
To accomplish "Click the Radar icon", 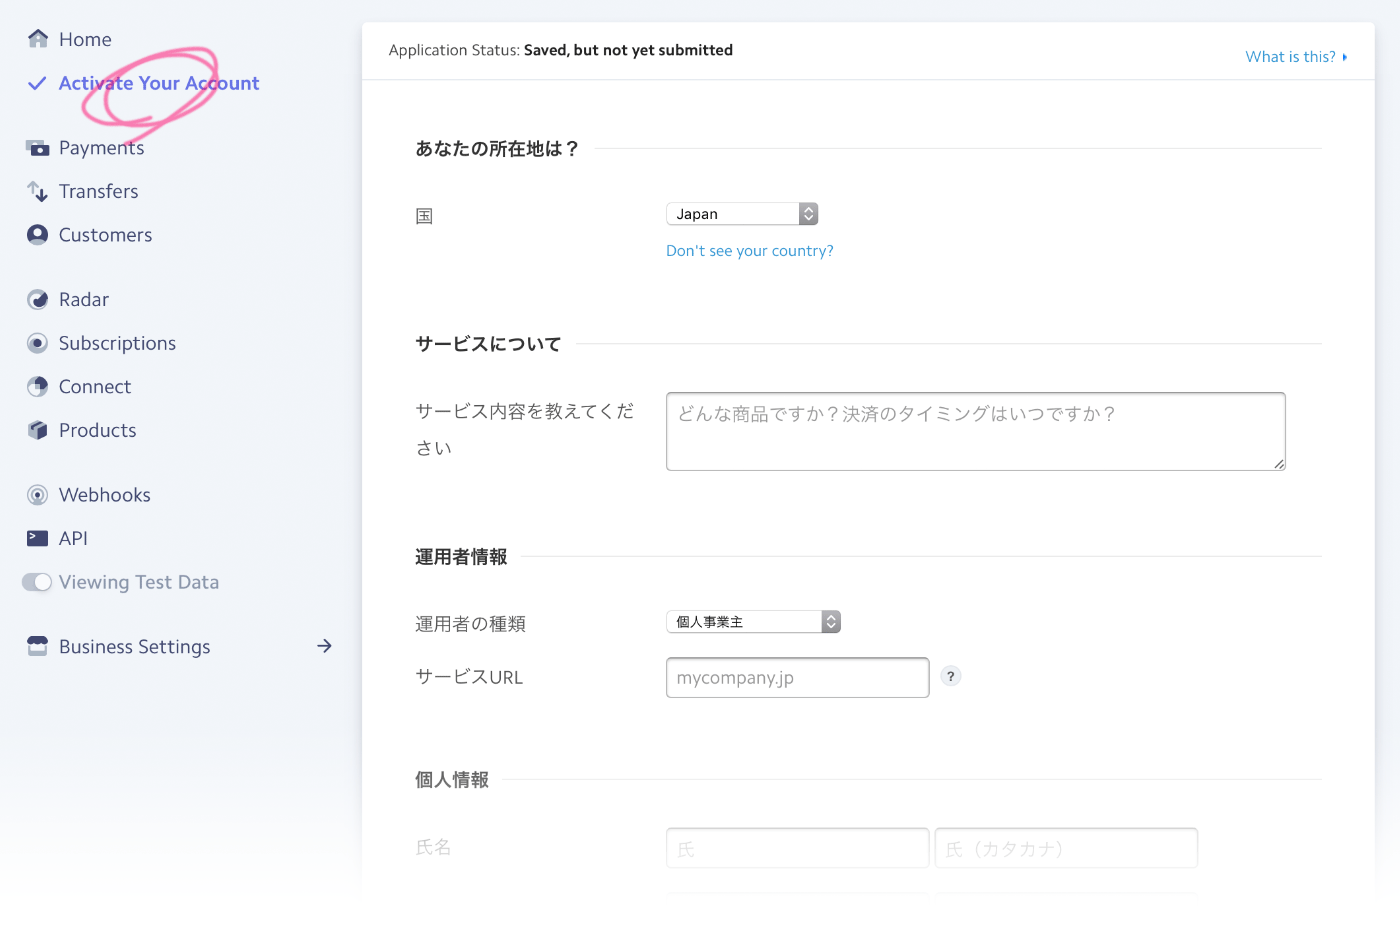I will tap(38, 299).
